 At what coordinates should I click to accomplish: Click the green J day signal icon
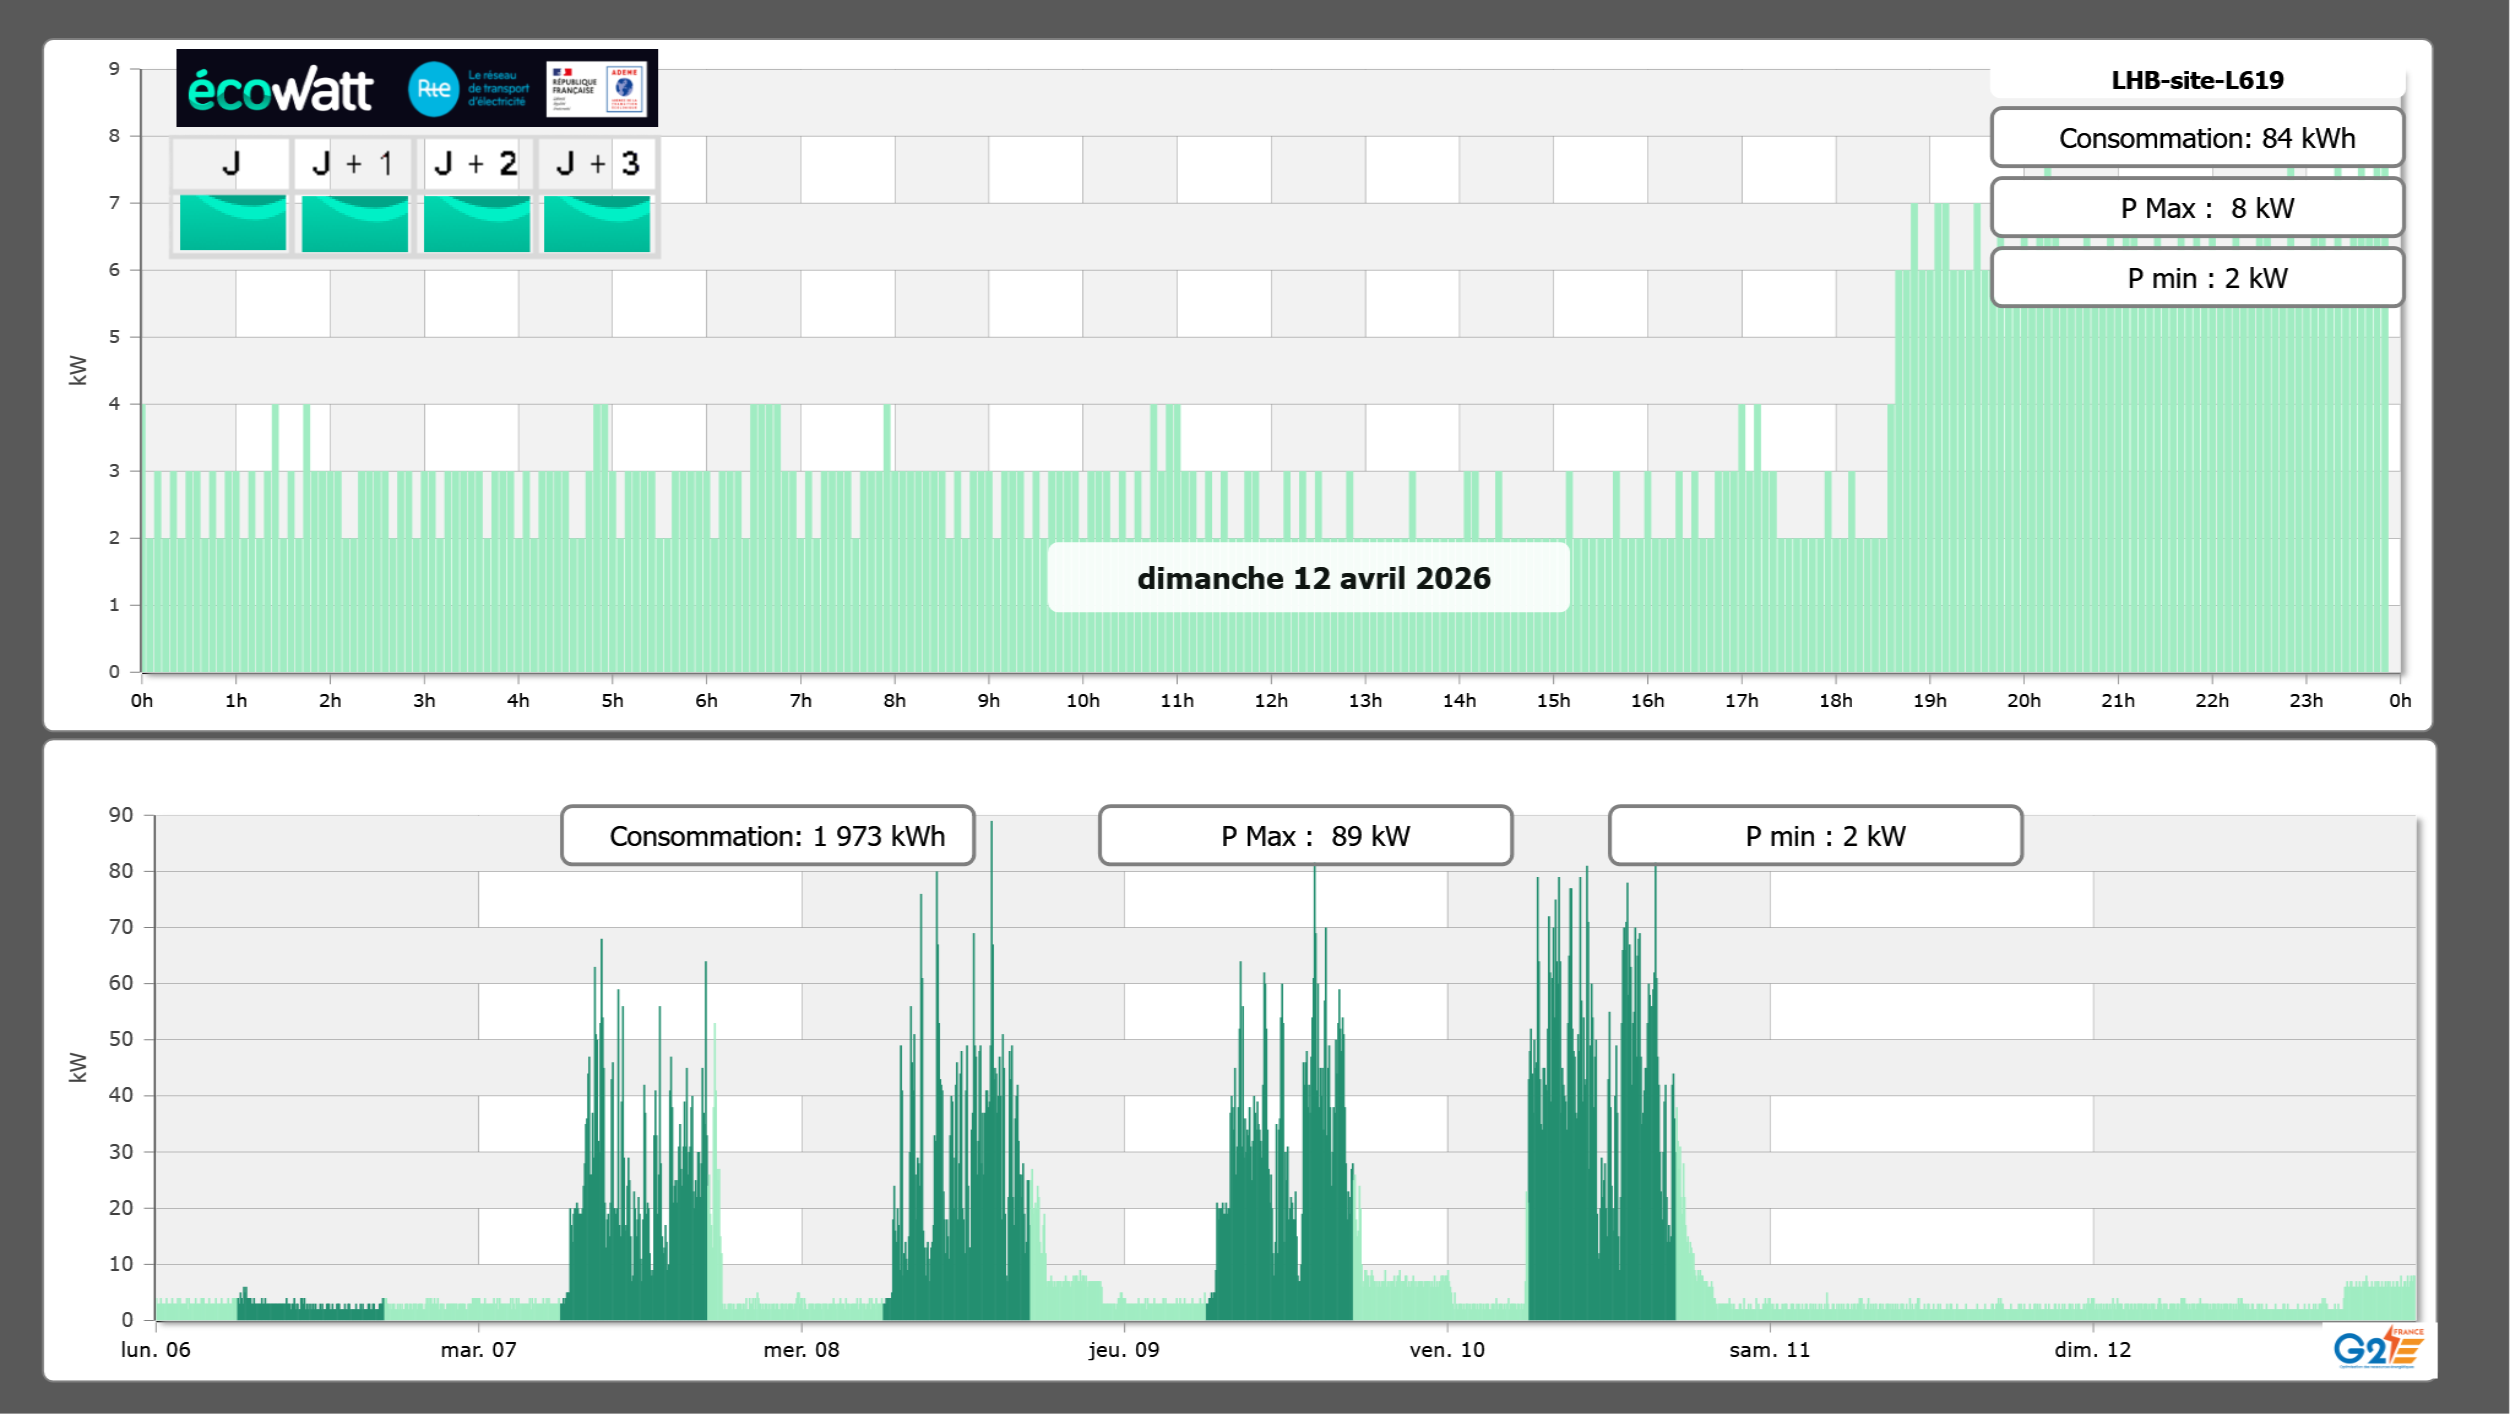pyautogui.click(x=232, y=223)
